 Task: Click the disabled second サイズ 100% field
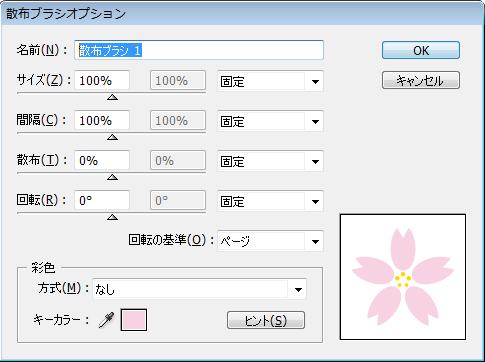coord(178,80)
